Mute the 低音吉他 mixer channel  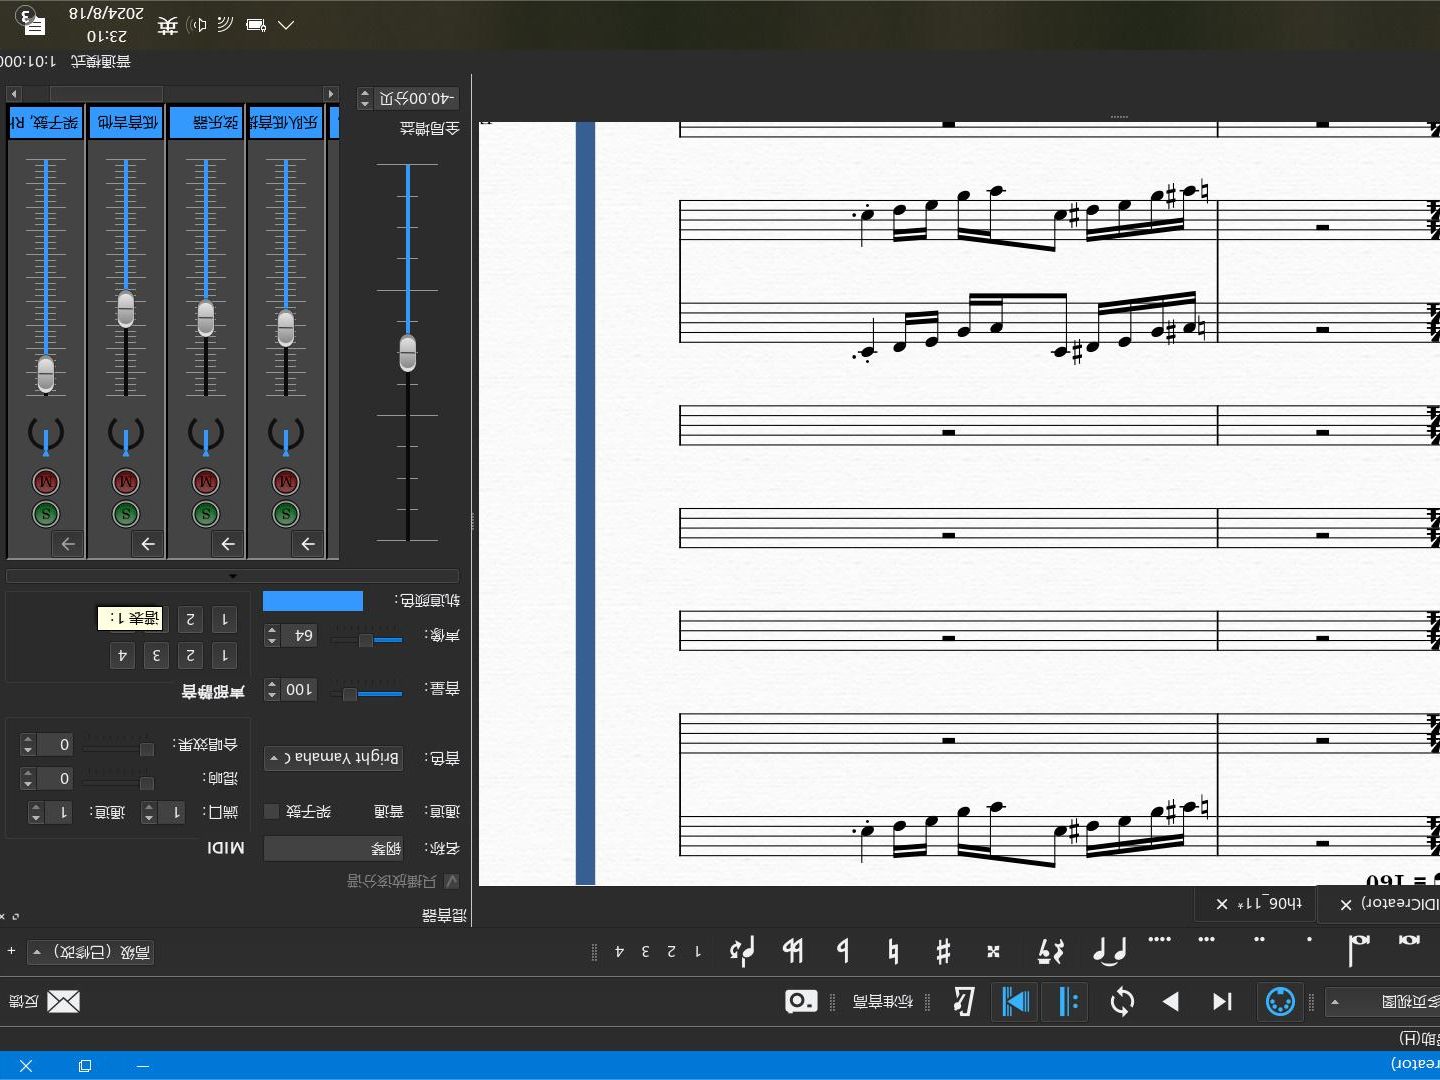[125, 482]
